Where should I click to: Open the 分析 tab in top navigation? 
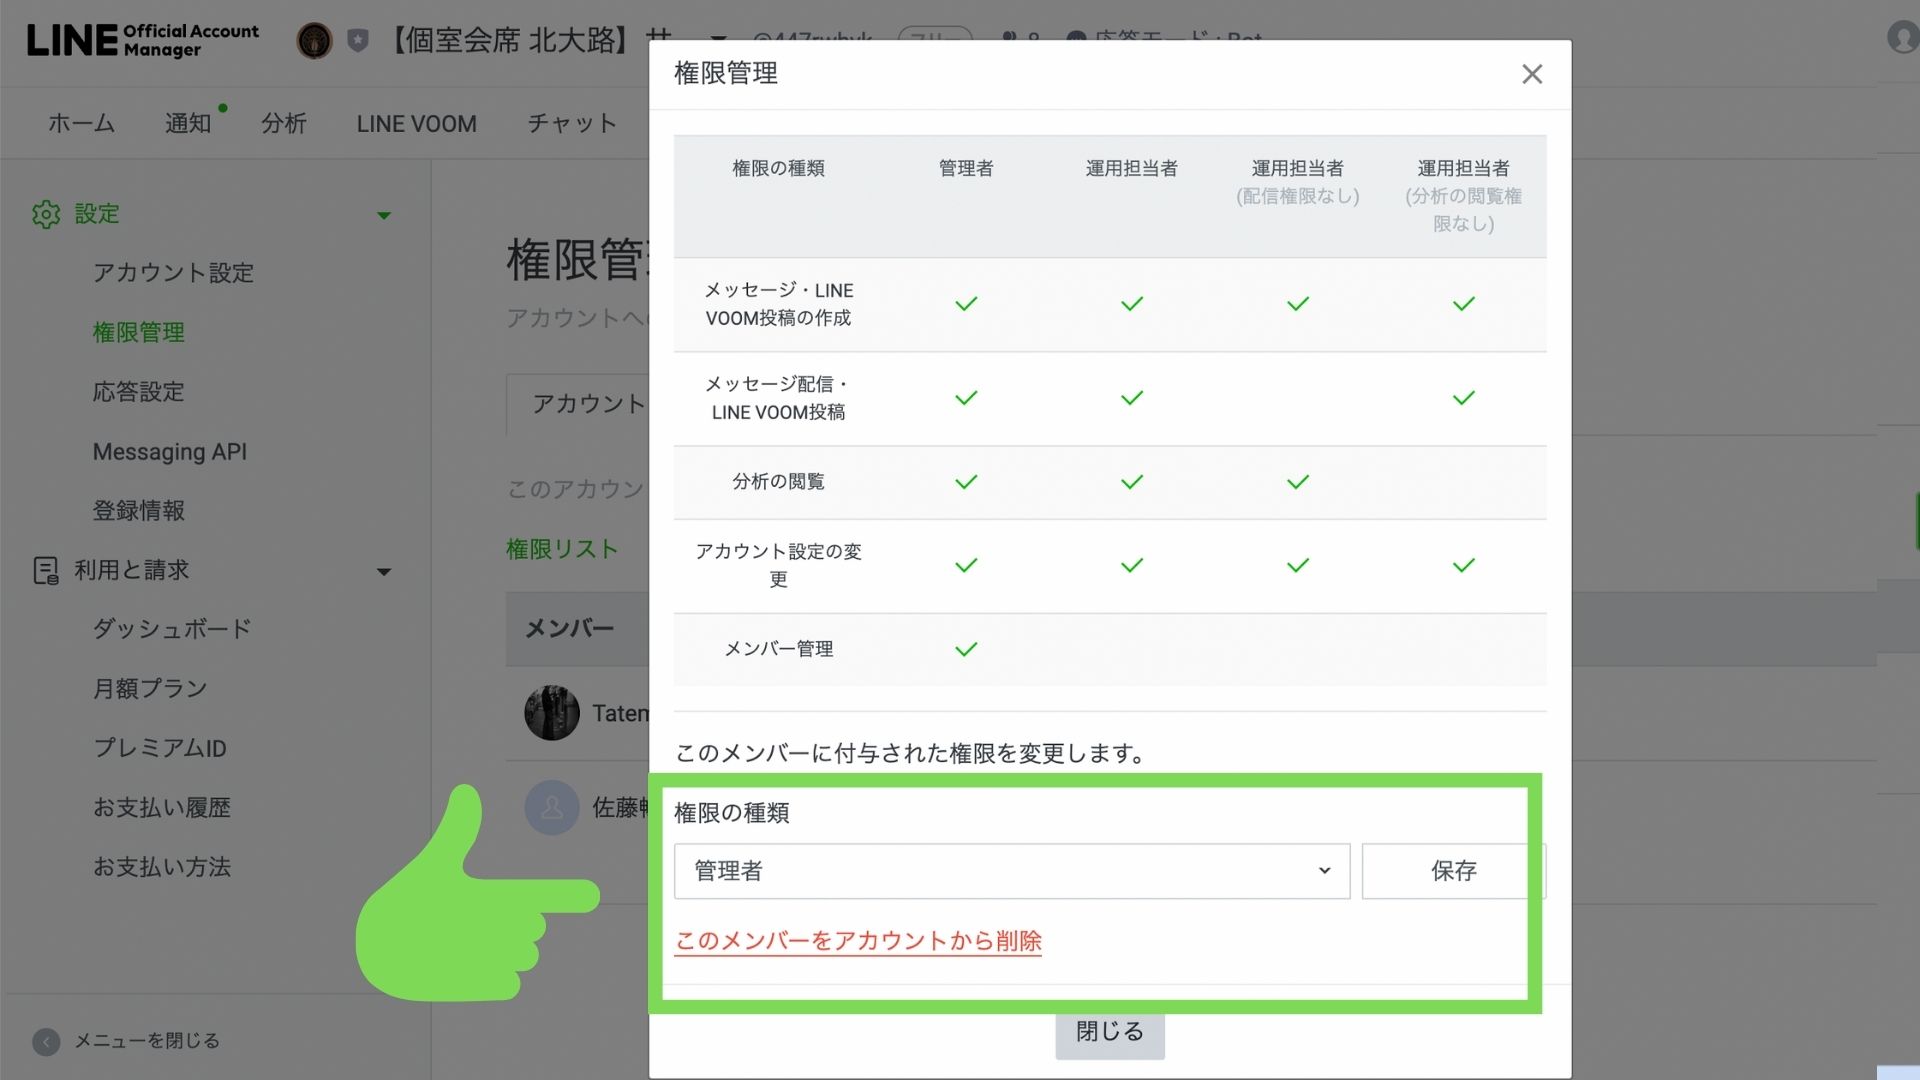click(x=283, y=123)
